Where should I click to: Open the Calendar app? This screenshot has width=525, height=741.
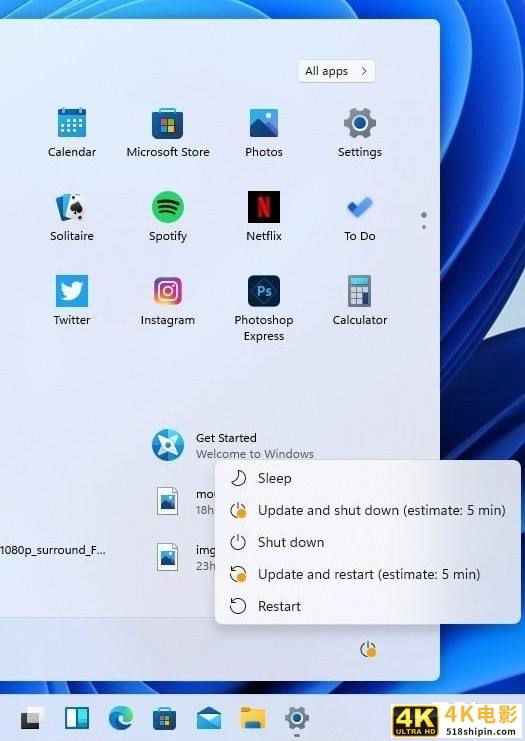(x=72, y=132)
